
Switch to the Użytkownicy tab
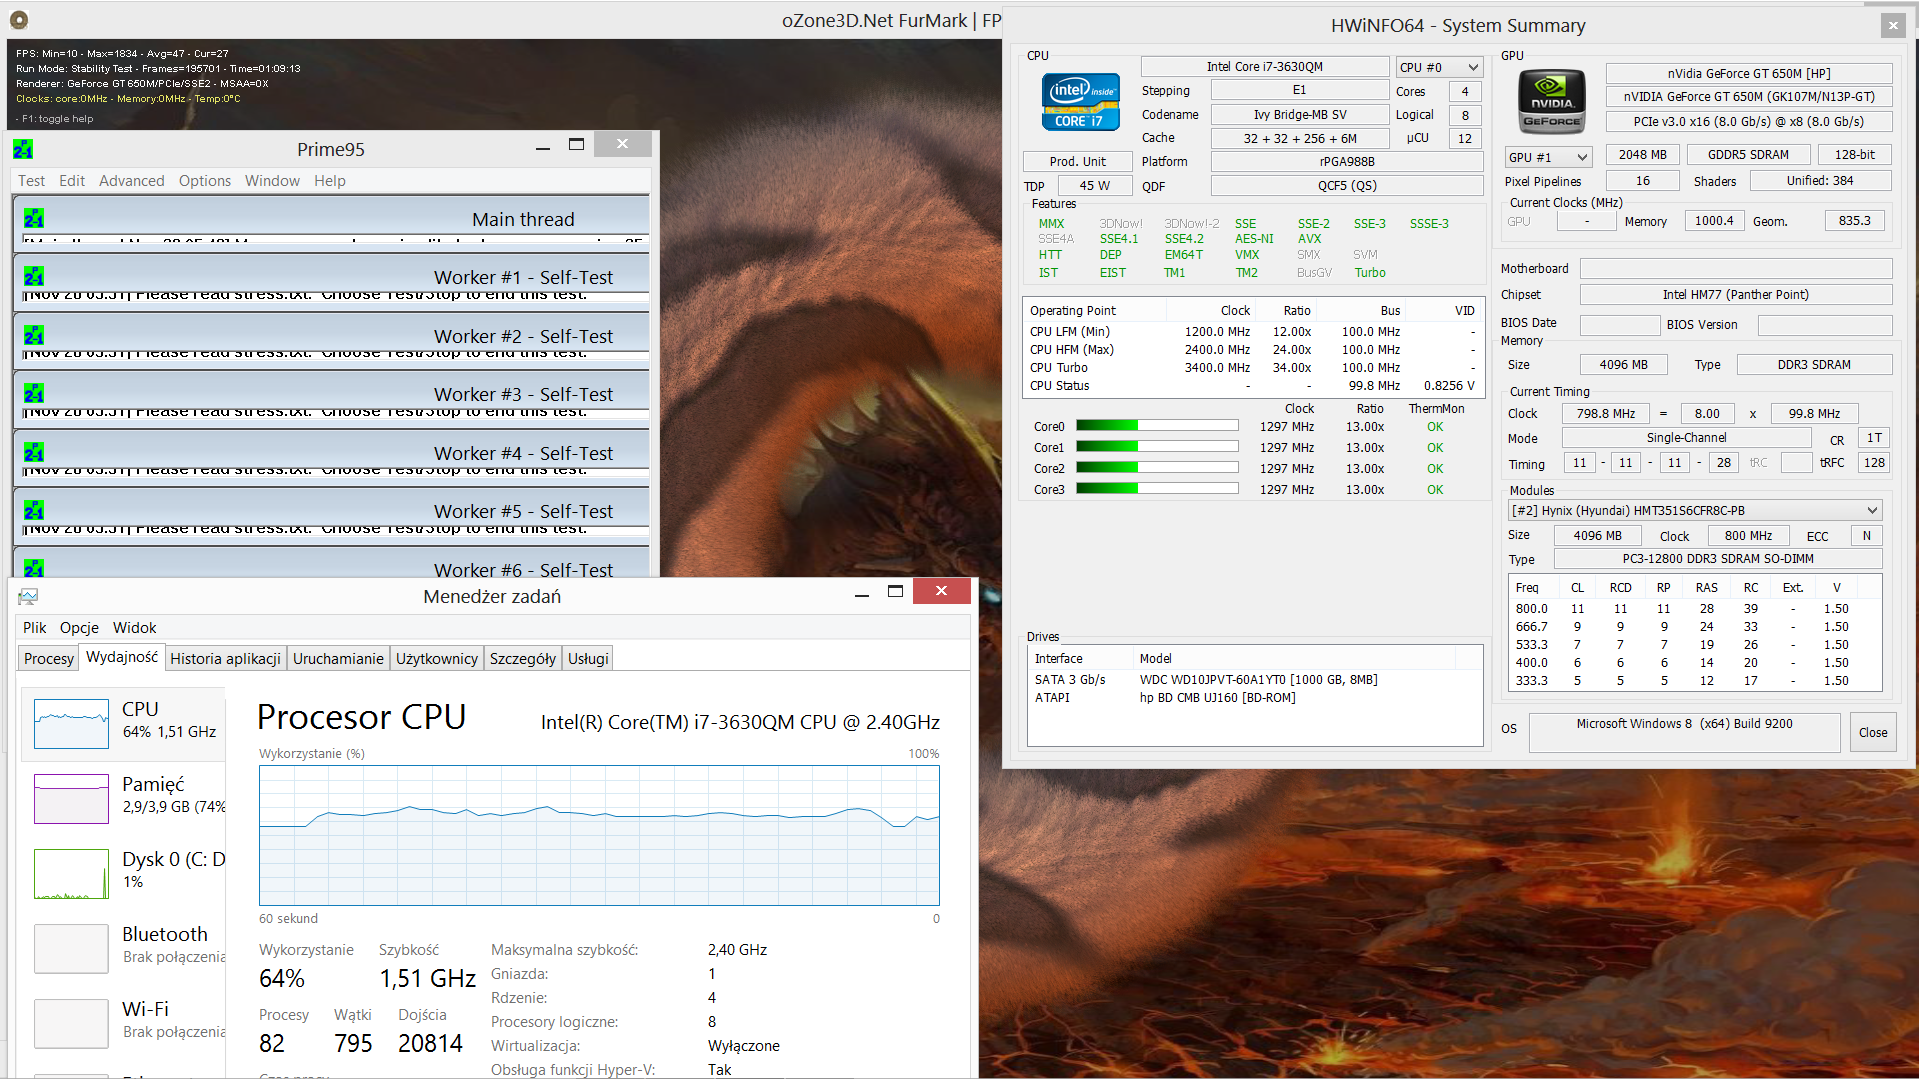click(x=437, y=659)
